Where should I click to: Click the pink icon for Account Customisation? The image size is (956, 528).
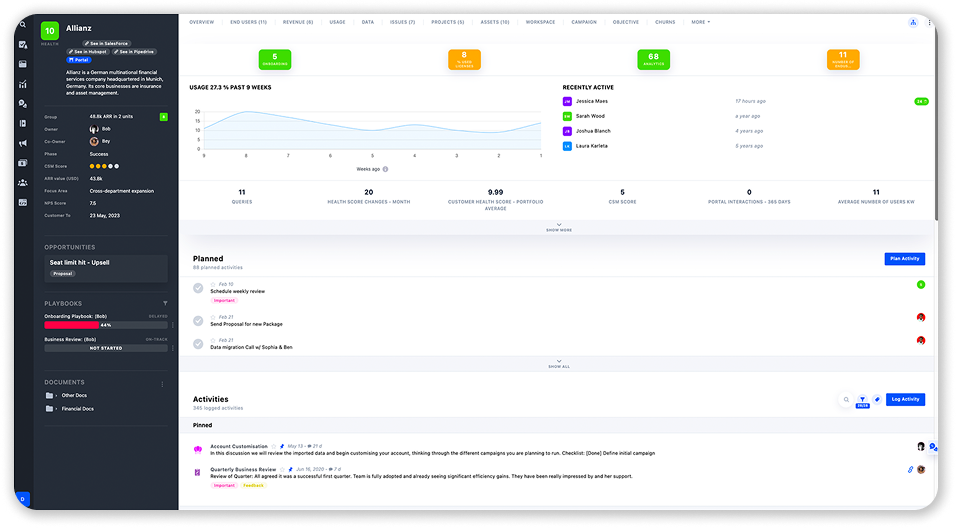[x=198, y=449]
